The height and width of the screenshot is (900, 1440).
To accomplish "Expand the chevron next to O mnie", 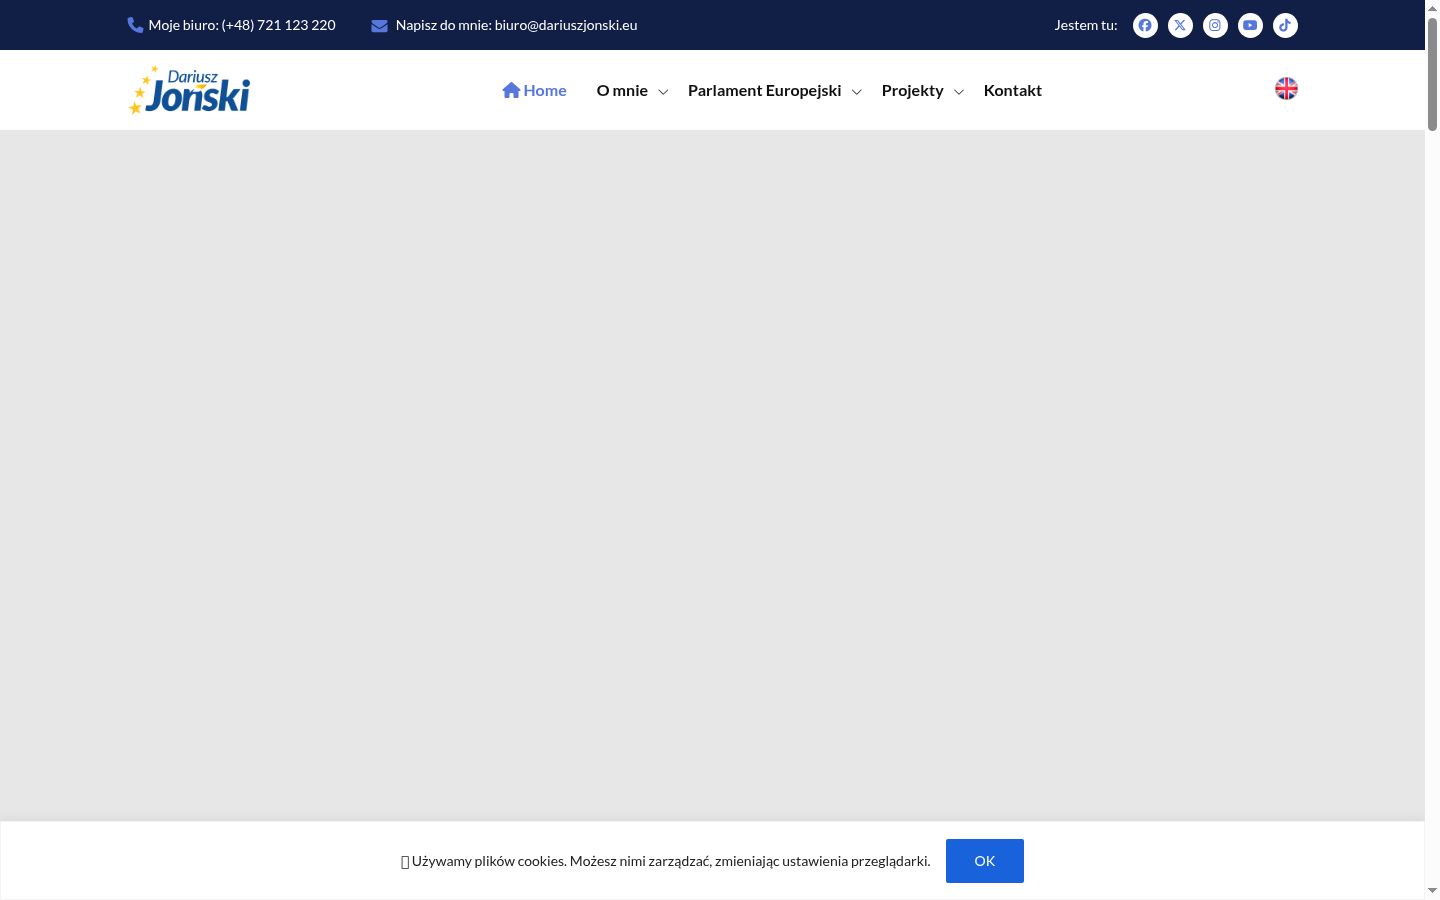I will [x=662, y=92].
